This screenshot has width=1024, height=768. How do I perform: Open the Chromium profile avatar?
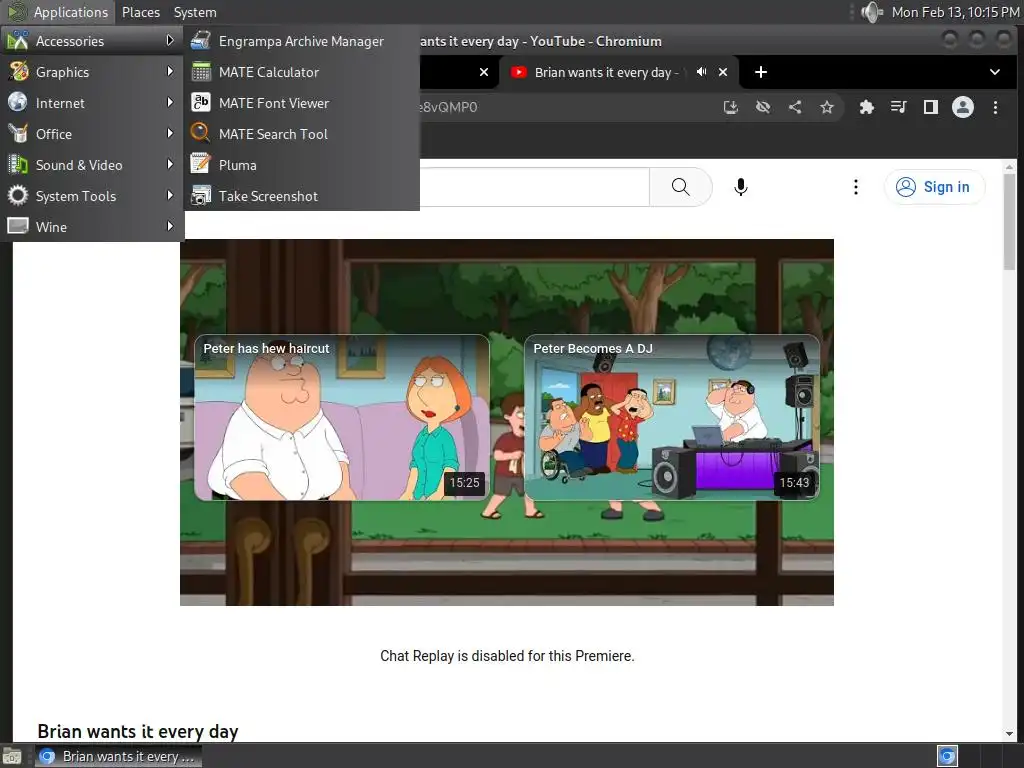963,107
